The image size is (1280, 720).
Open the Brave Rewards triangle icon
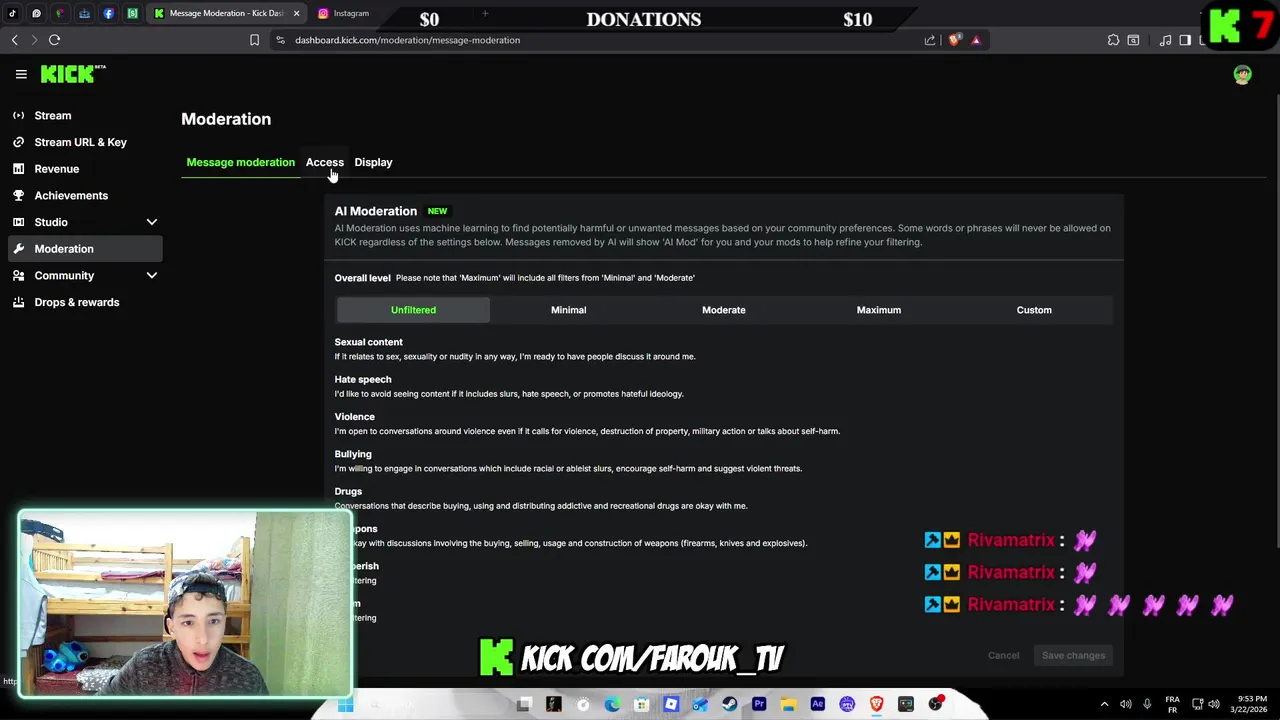click(x=976, y=40)
